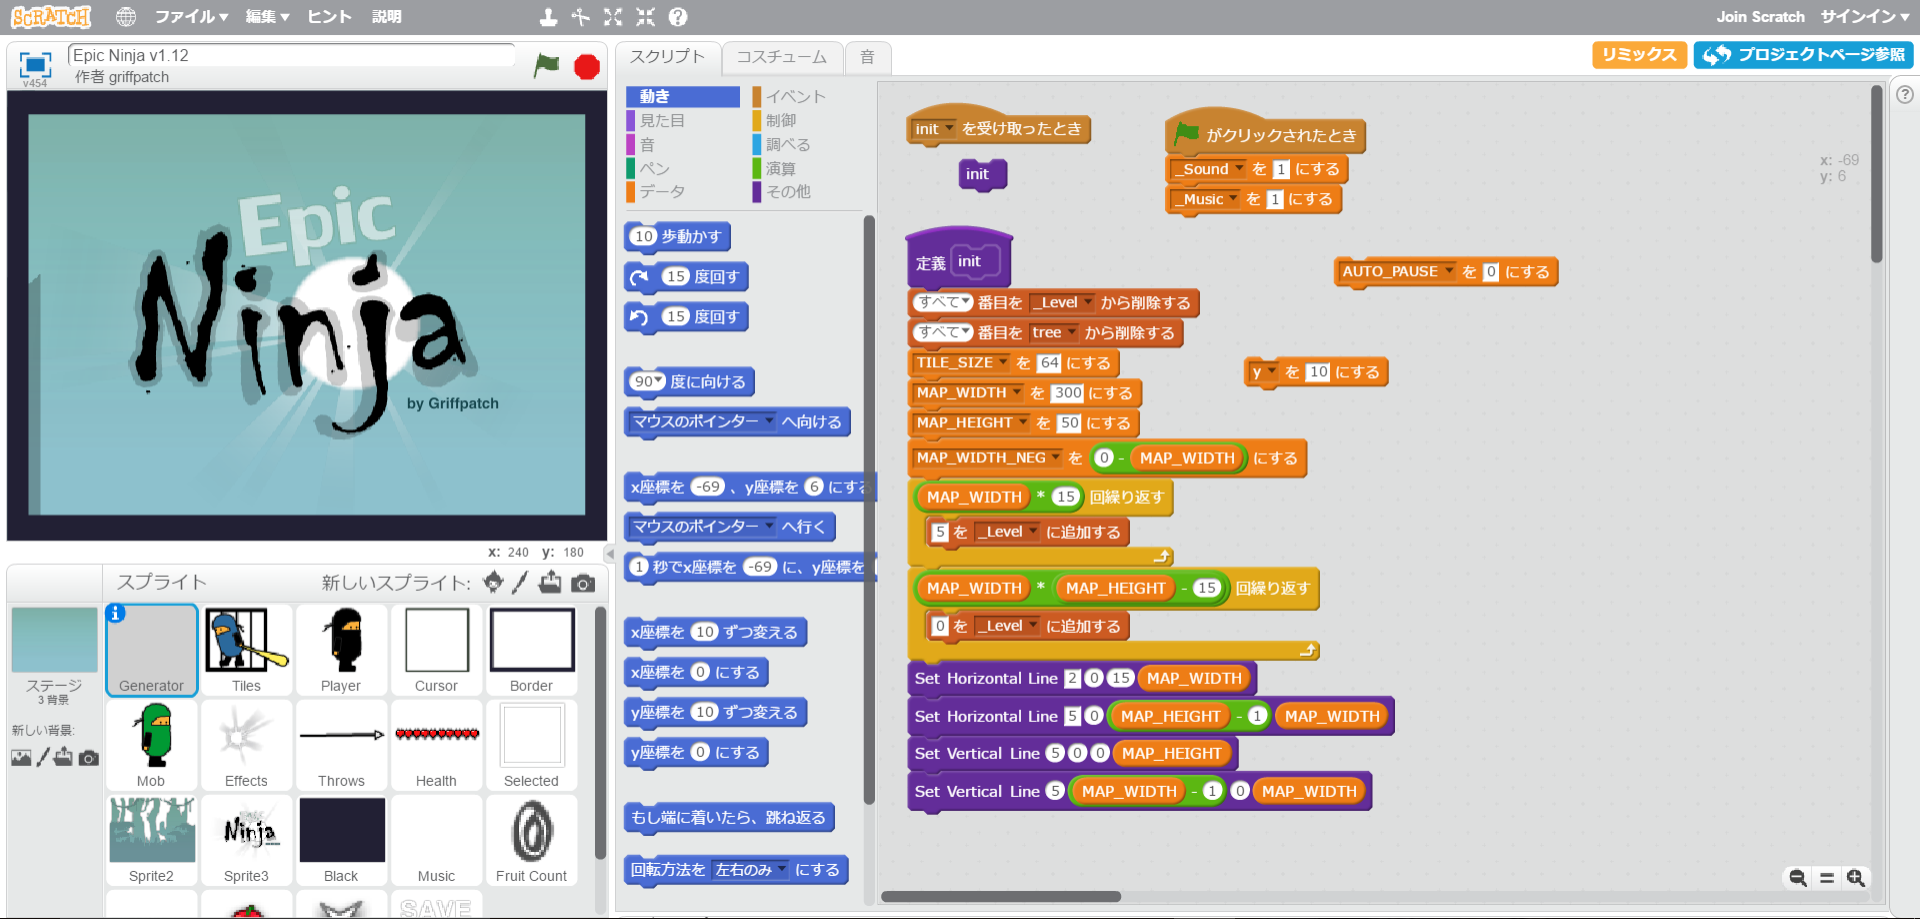Select the Player sprite thumbnail
The image size is (1920, 919).
pos(341,650)
